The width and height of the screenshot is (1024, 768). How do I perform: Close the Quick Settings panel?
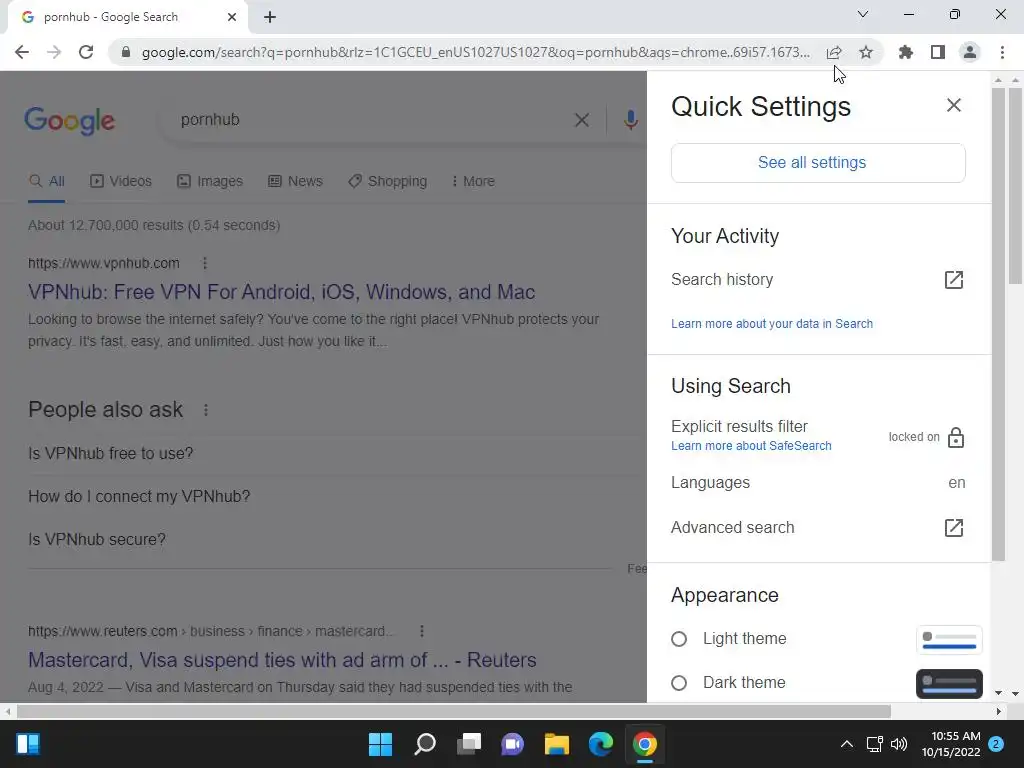point(953,105)
